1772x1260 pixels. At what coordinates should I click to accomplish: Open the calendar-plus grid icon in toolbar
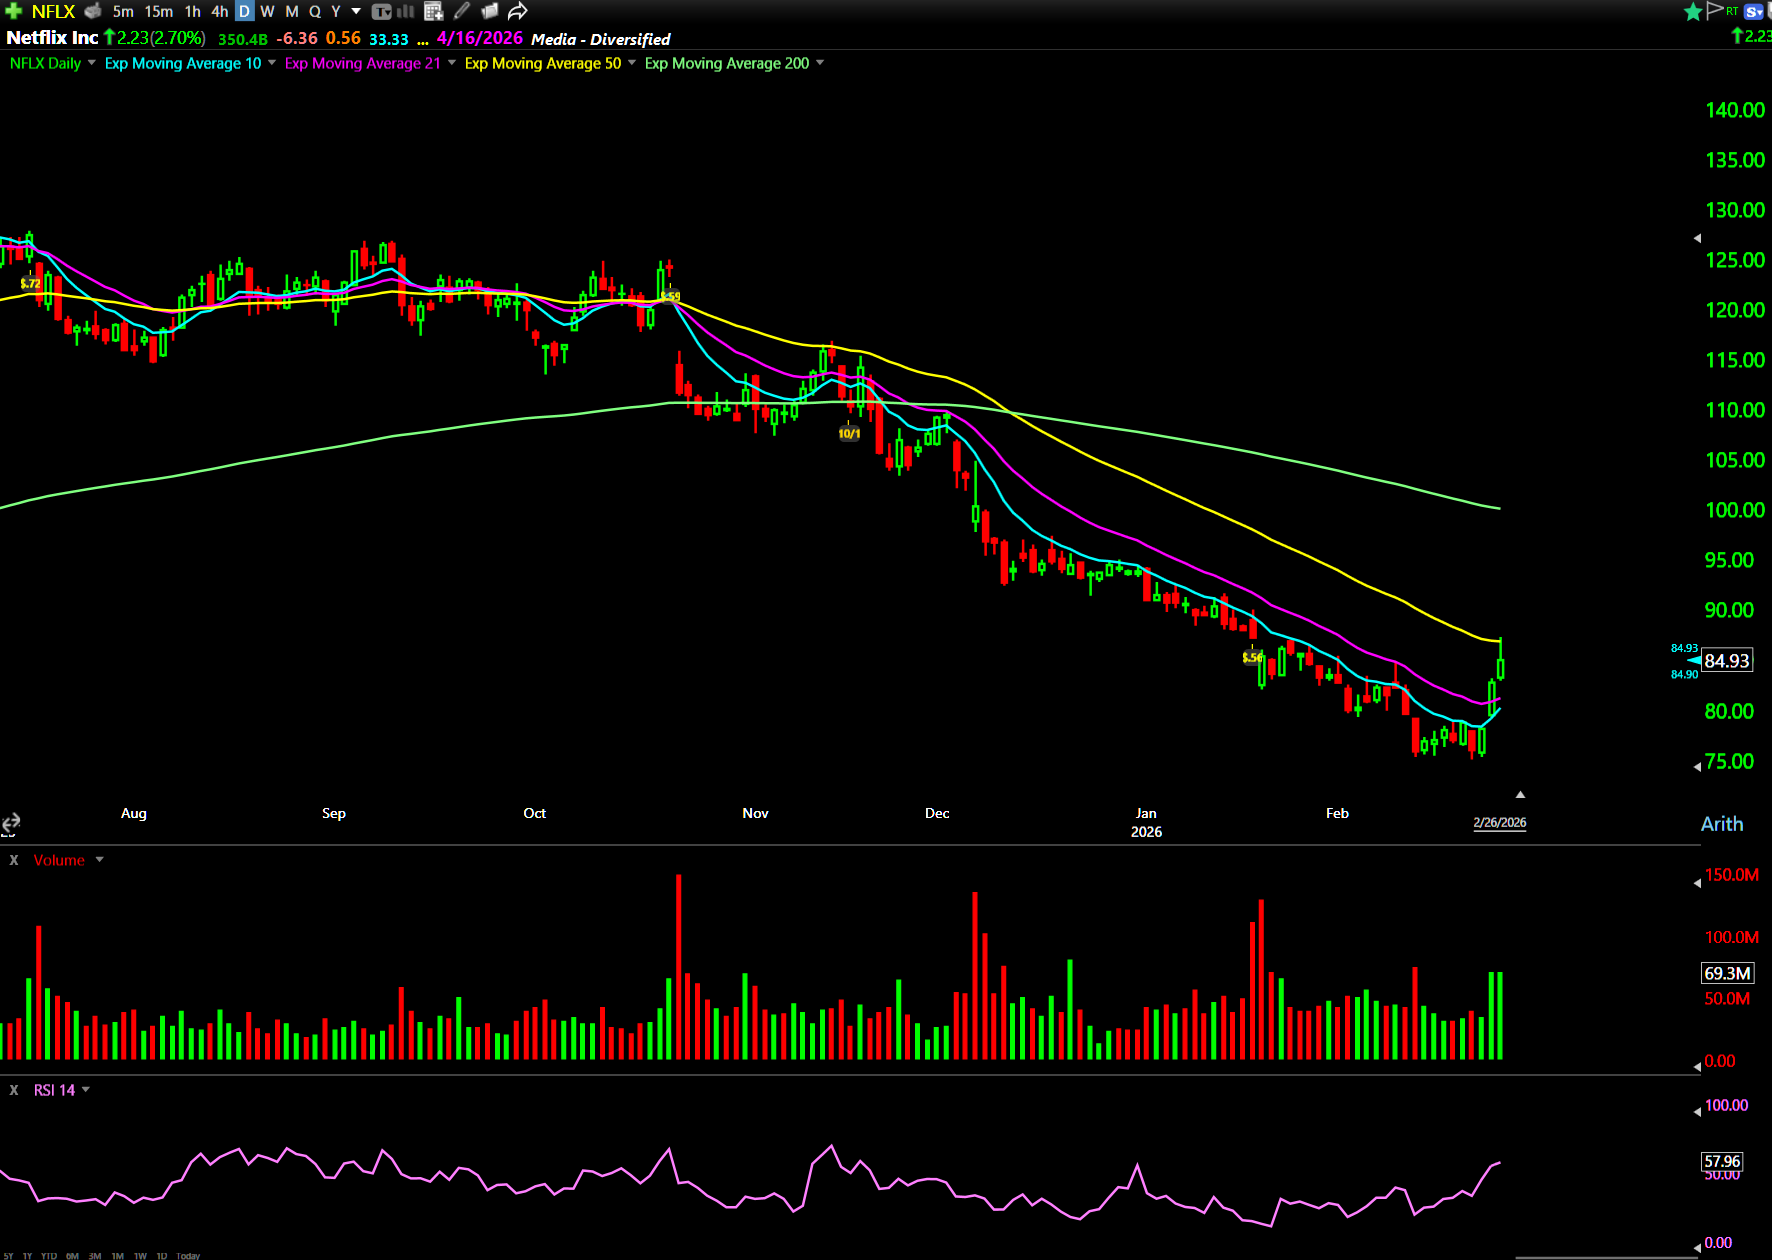[433, 11]
